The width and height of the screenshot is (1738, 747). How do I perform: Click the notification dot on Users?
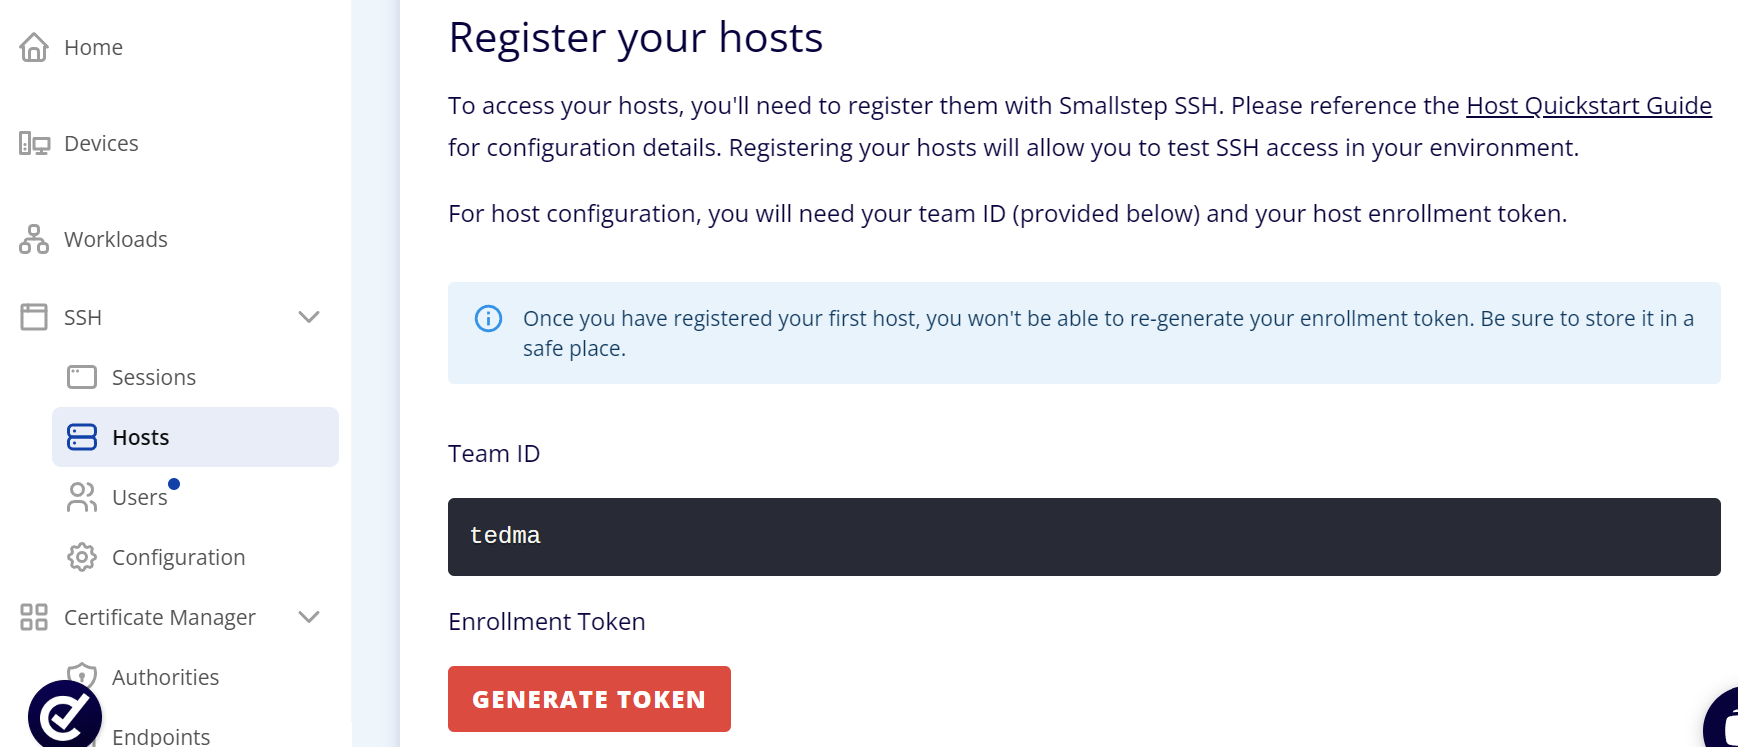pyautogui.click(x=173, y=483)
